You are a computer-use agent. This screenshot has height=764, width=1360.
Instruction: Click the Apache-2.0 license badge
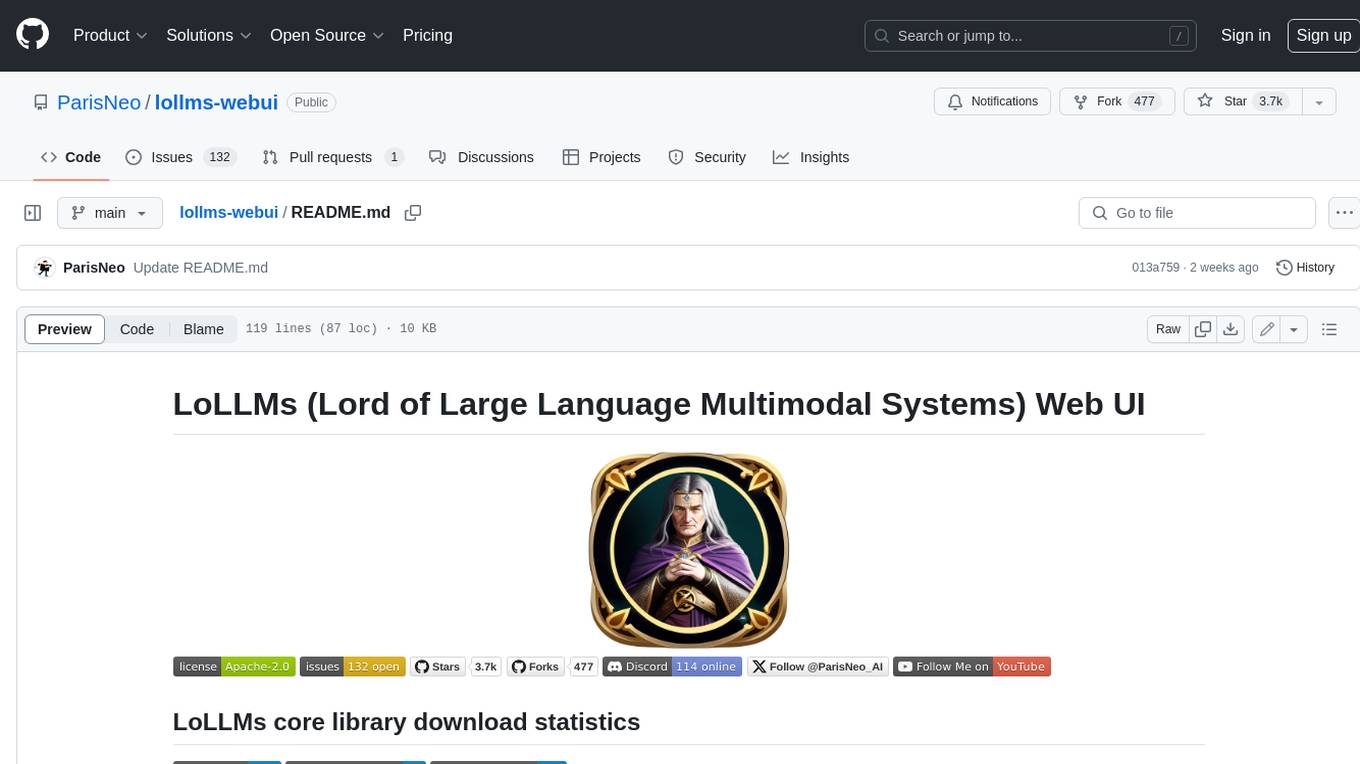[x=234, y=667]
